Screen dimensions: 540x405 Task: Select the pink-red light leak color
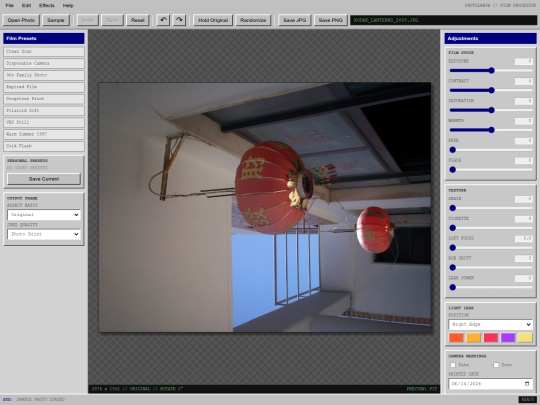490,338
